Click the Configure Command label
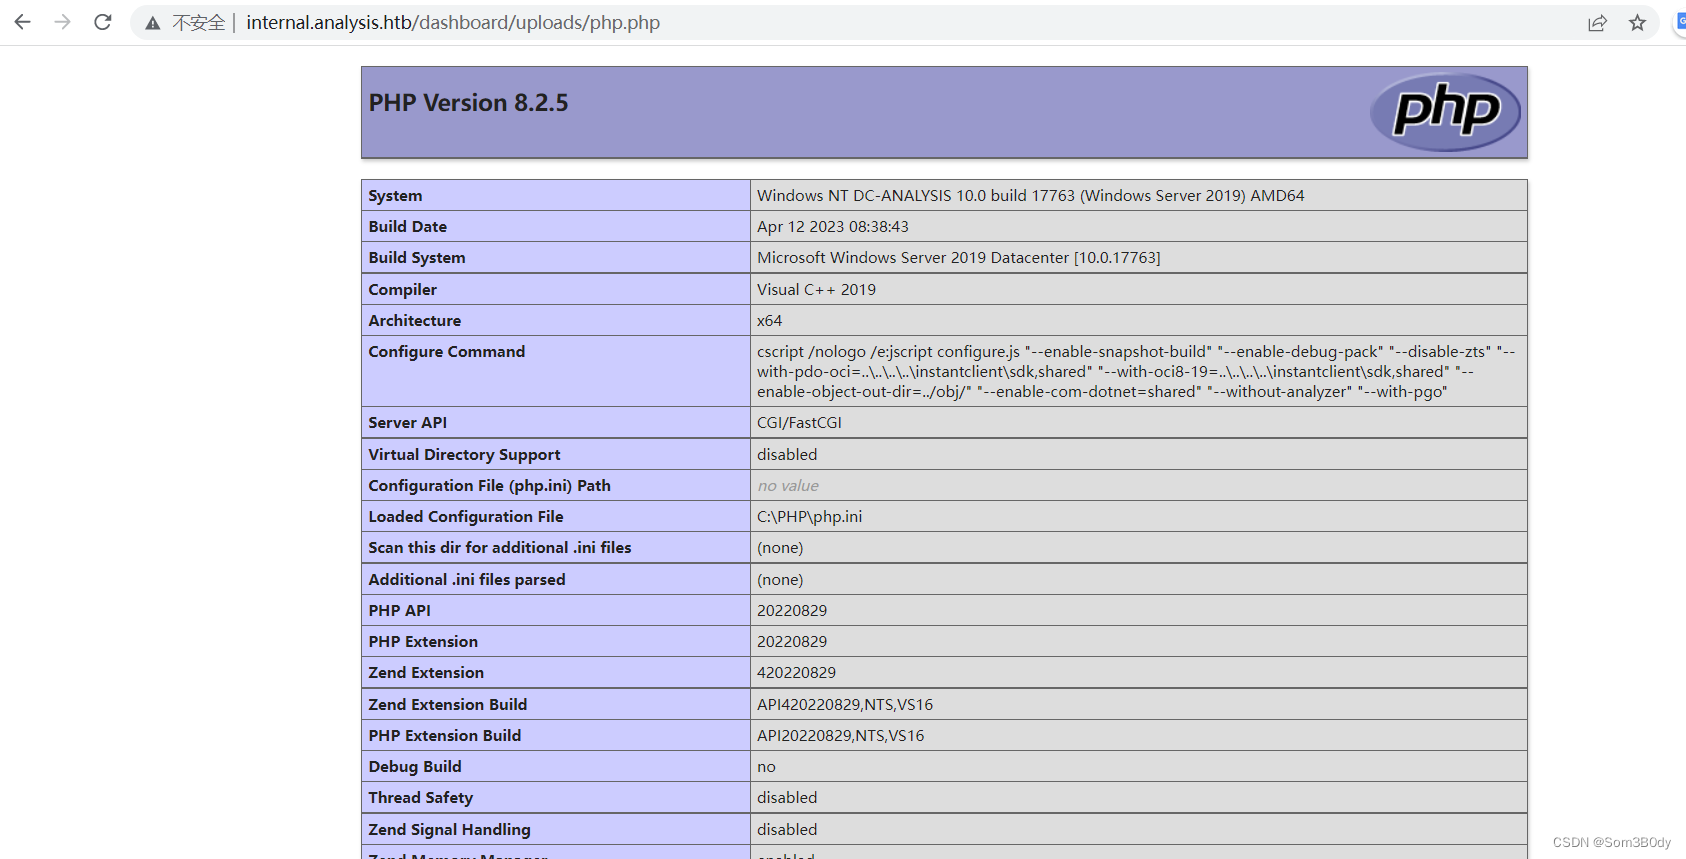Image resolution: width=1686 pixels, height=859 pixels. click(446, 352)
